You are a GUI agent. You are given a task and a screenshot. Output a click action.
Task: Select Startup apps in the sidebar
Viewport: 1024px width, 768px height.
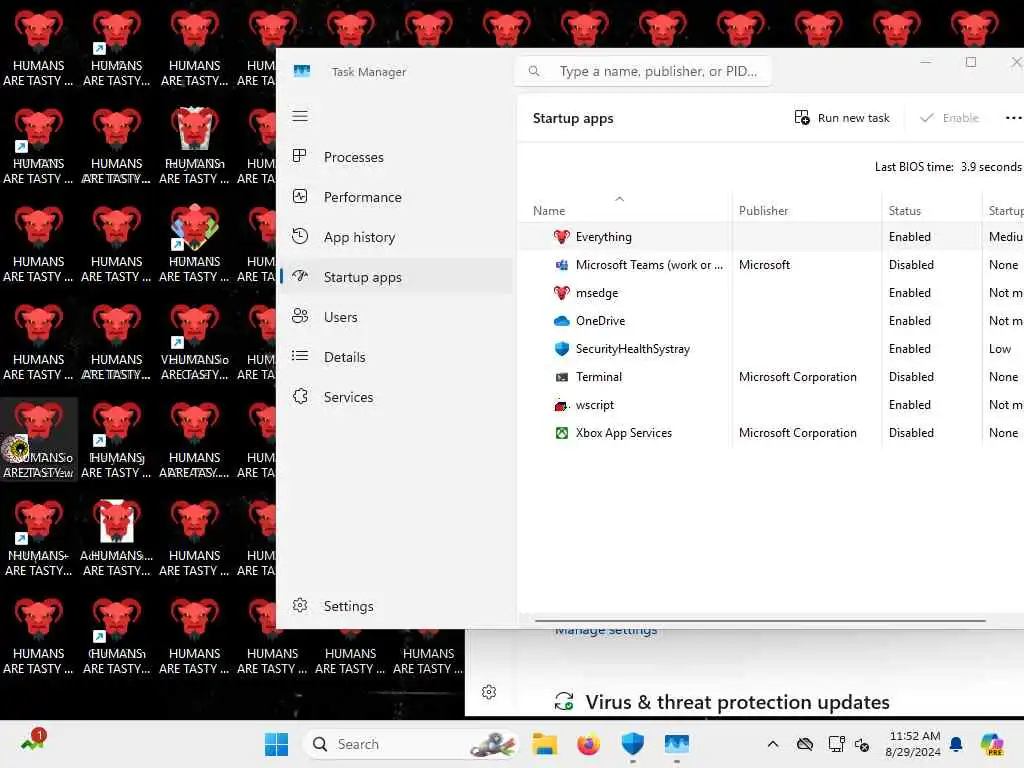[396, 277]
